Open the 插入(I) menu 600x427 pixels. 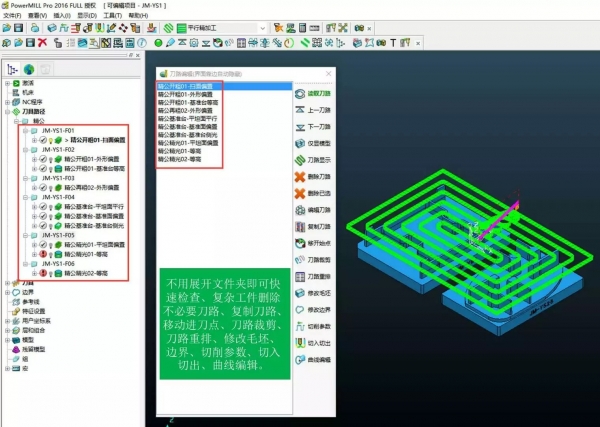(62, 16)
